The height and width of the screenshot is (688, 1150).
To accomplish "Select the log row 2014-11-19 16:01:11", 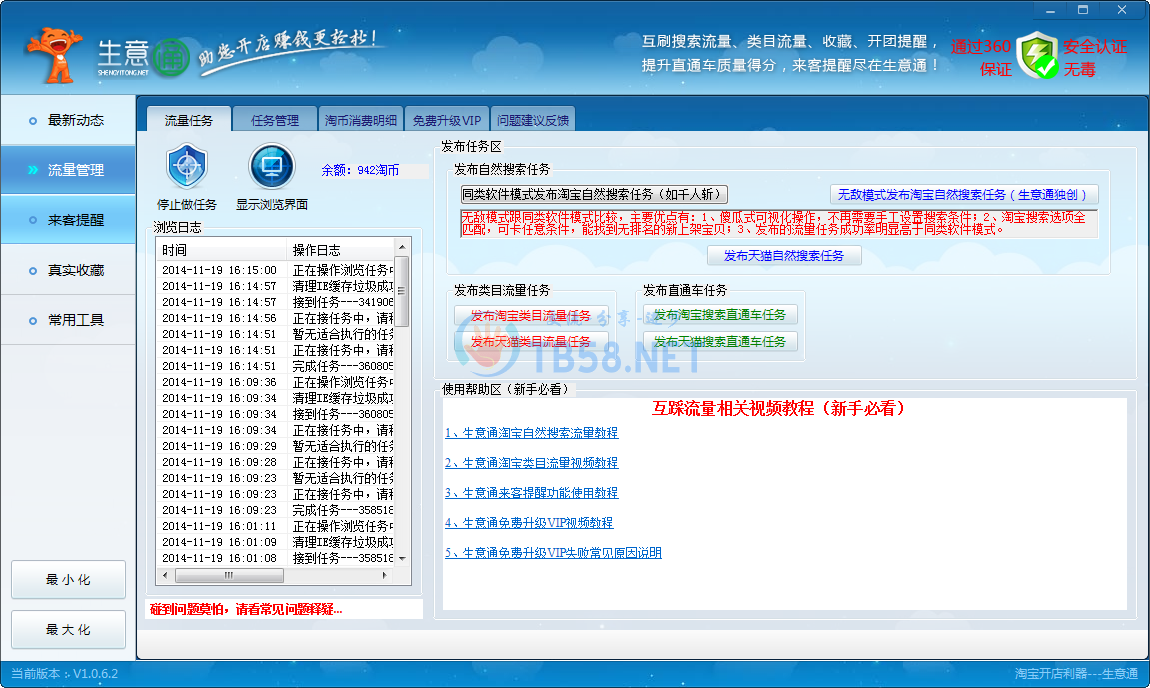I will pyautogui.click(x=276, y=526).
